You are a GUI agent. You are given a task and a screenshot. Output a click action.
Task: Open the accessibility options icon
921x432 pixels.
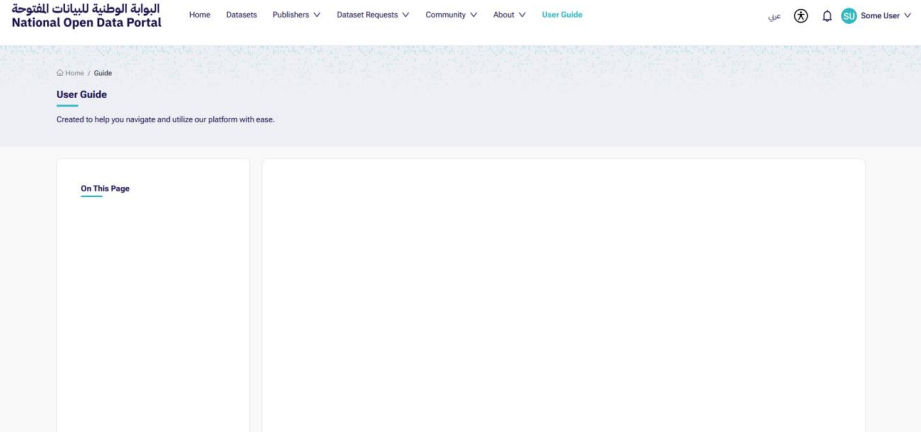coord(801,15)
